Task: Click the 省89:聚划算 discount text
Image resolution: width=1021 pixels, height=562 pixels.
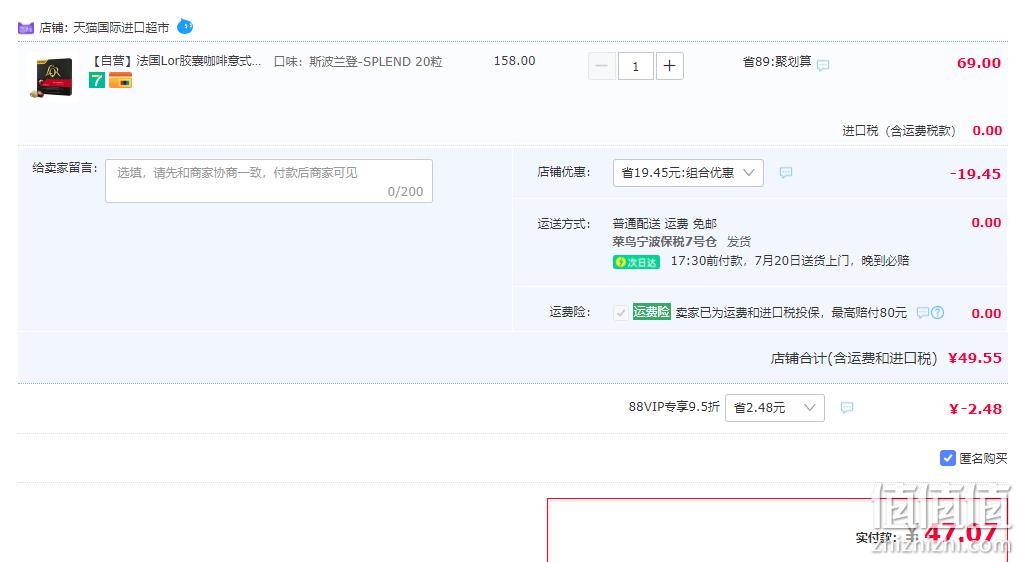Action: coord(777,62)
